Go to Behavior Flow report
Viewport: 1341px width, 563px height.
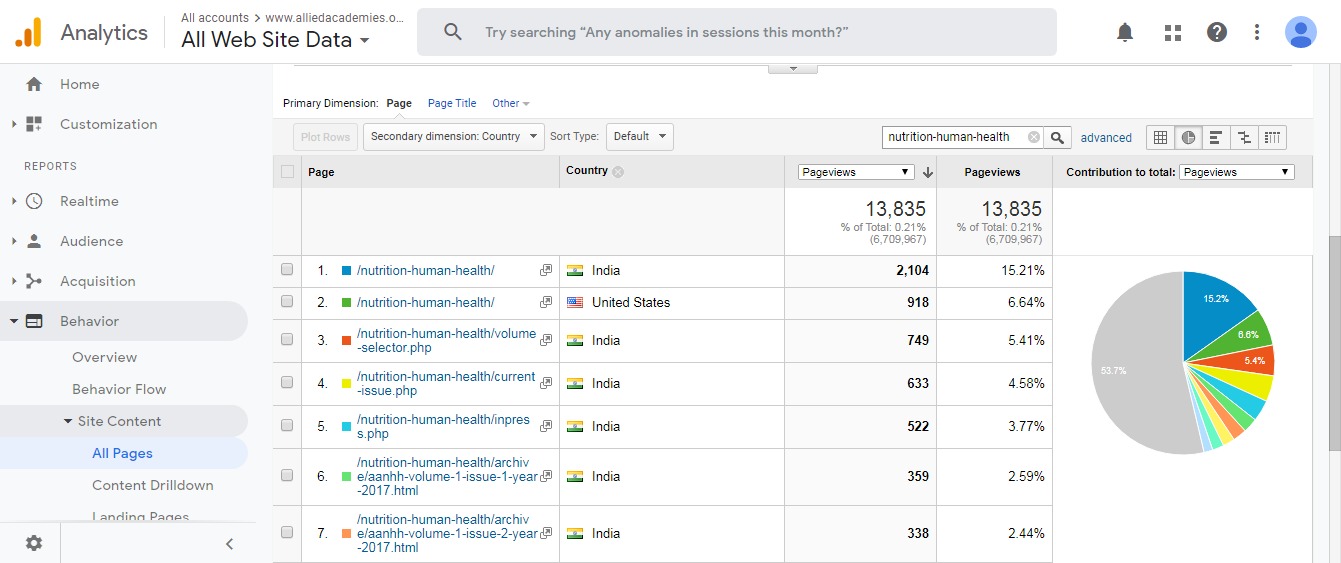click(x=119, y=389)
